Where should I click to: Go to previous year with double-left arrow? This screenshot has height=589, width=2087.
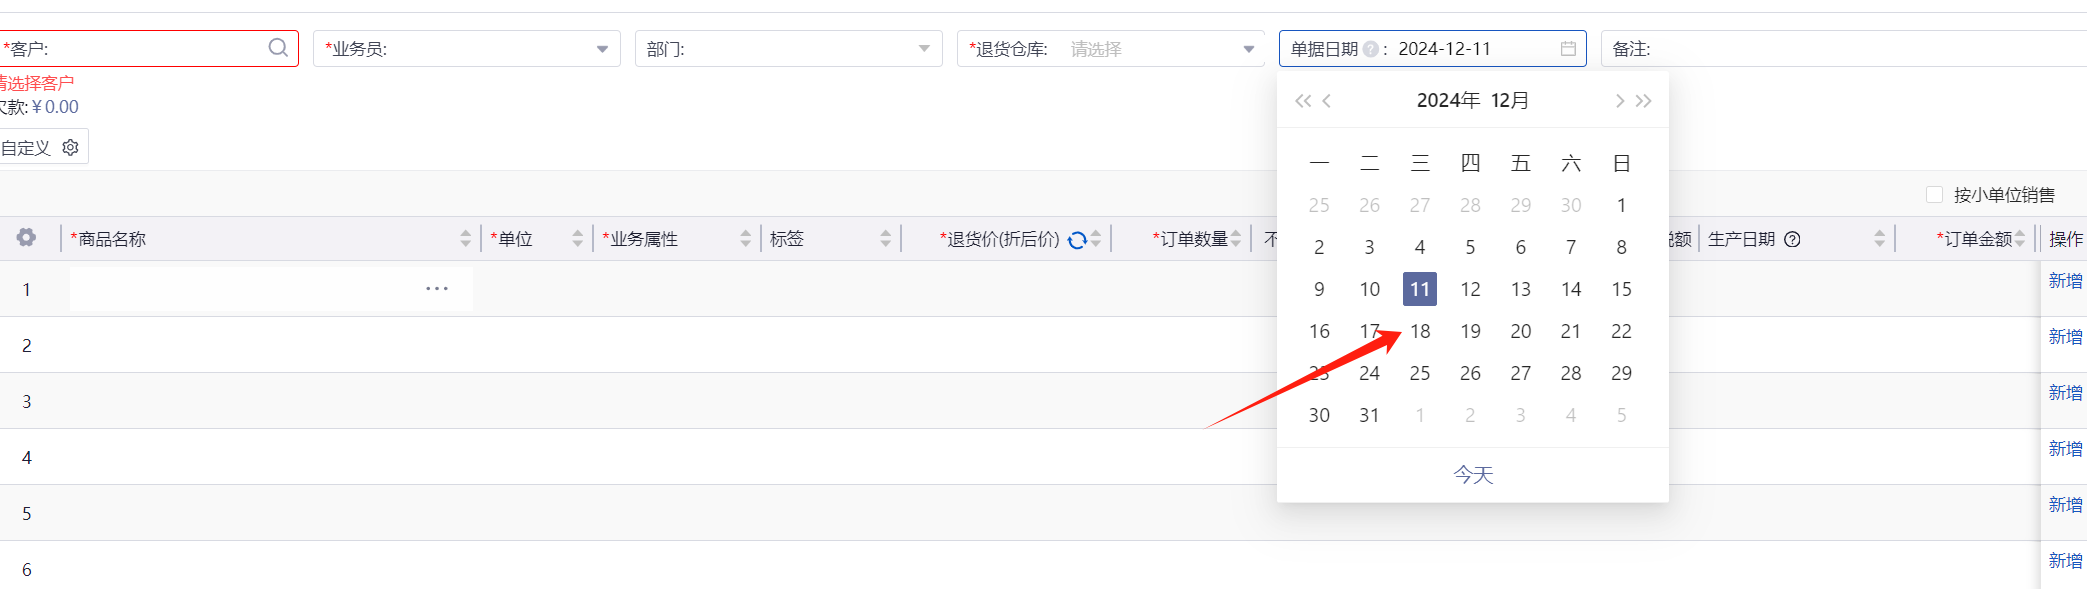[1302, 101]
